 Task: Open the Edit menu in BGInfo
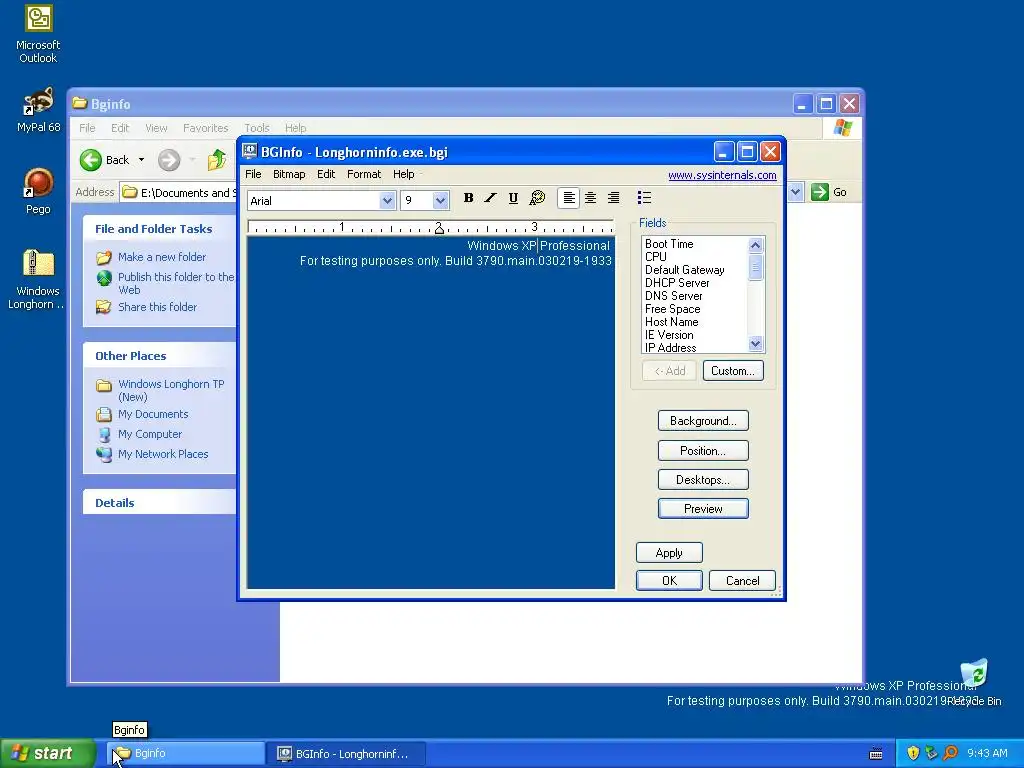coord(326,174)
